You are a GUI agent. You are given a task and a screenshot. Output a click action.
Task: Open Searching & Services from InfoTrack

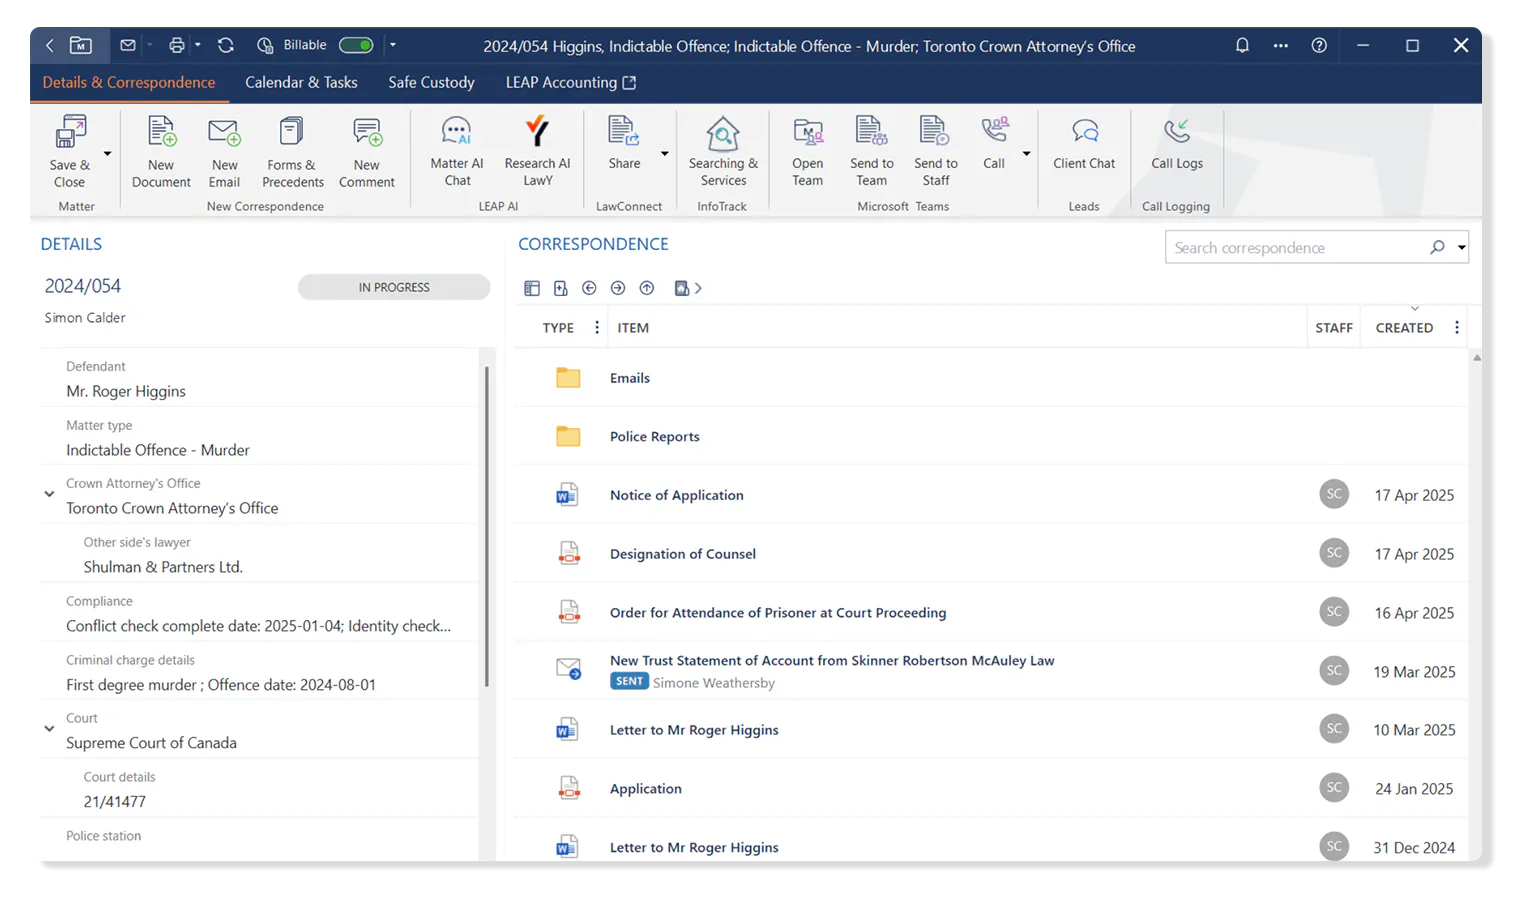723,151
